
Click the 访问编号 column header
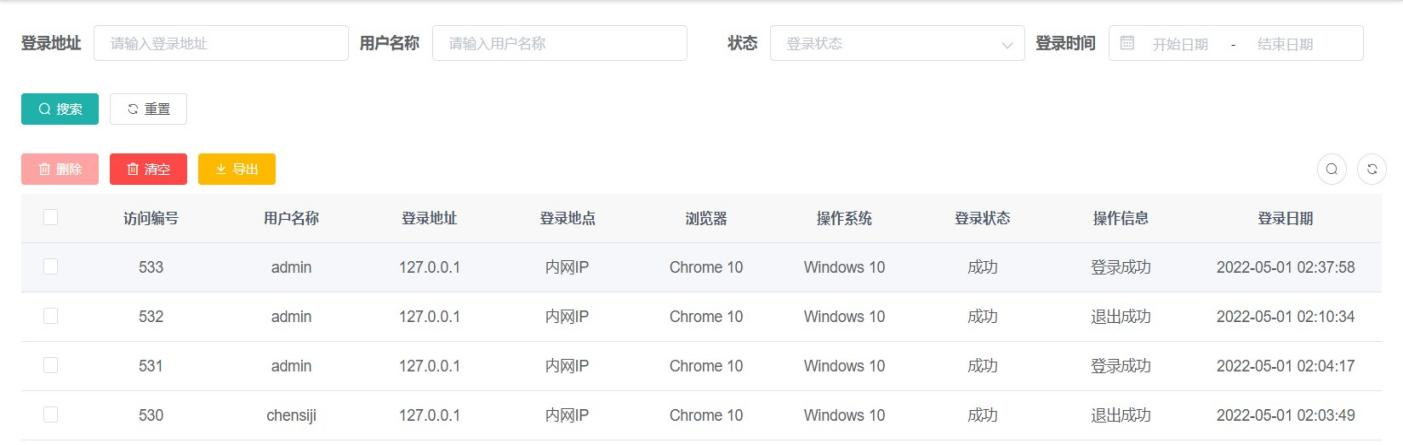[x=151, y=218]
